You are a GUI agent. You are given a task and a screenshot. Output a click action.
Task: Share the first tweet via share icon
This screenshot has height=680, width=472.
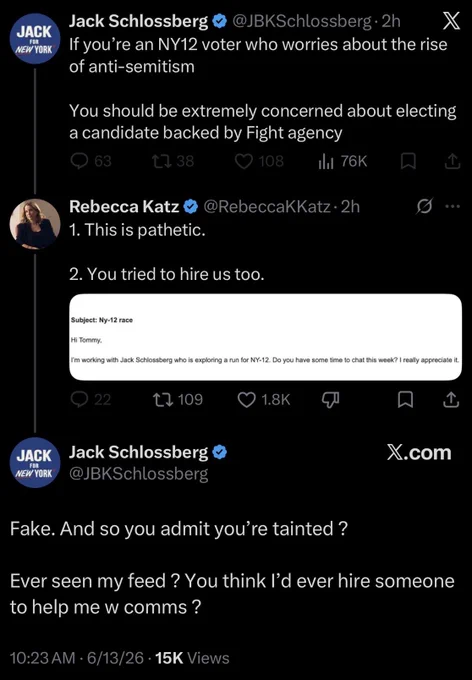452,161
